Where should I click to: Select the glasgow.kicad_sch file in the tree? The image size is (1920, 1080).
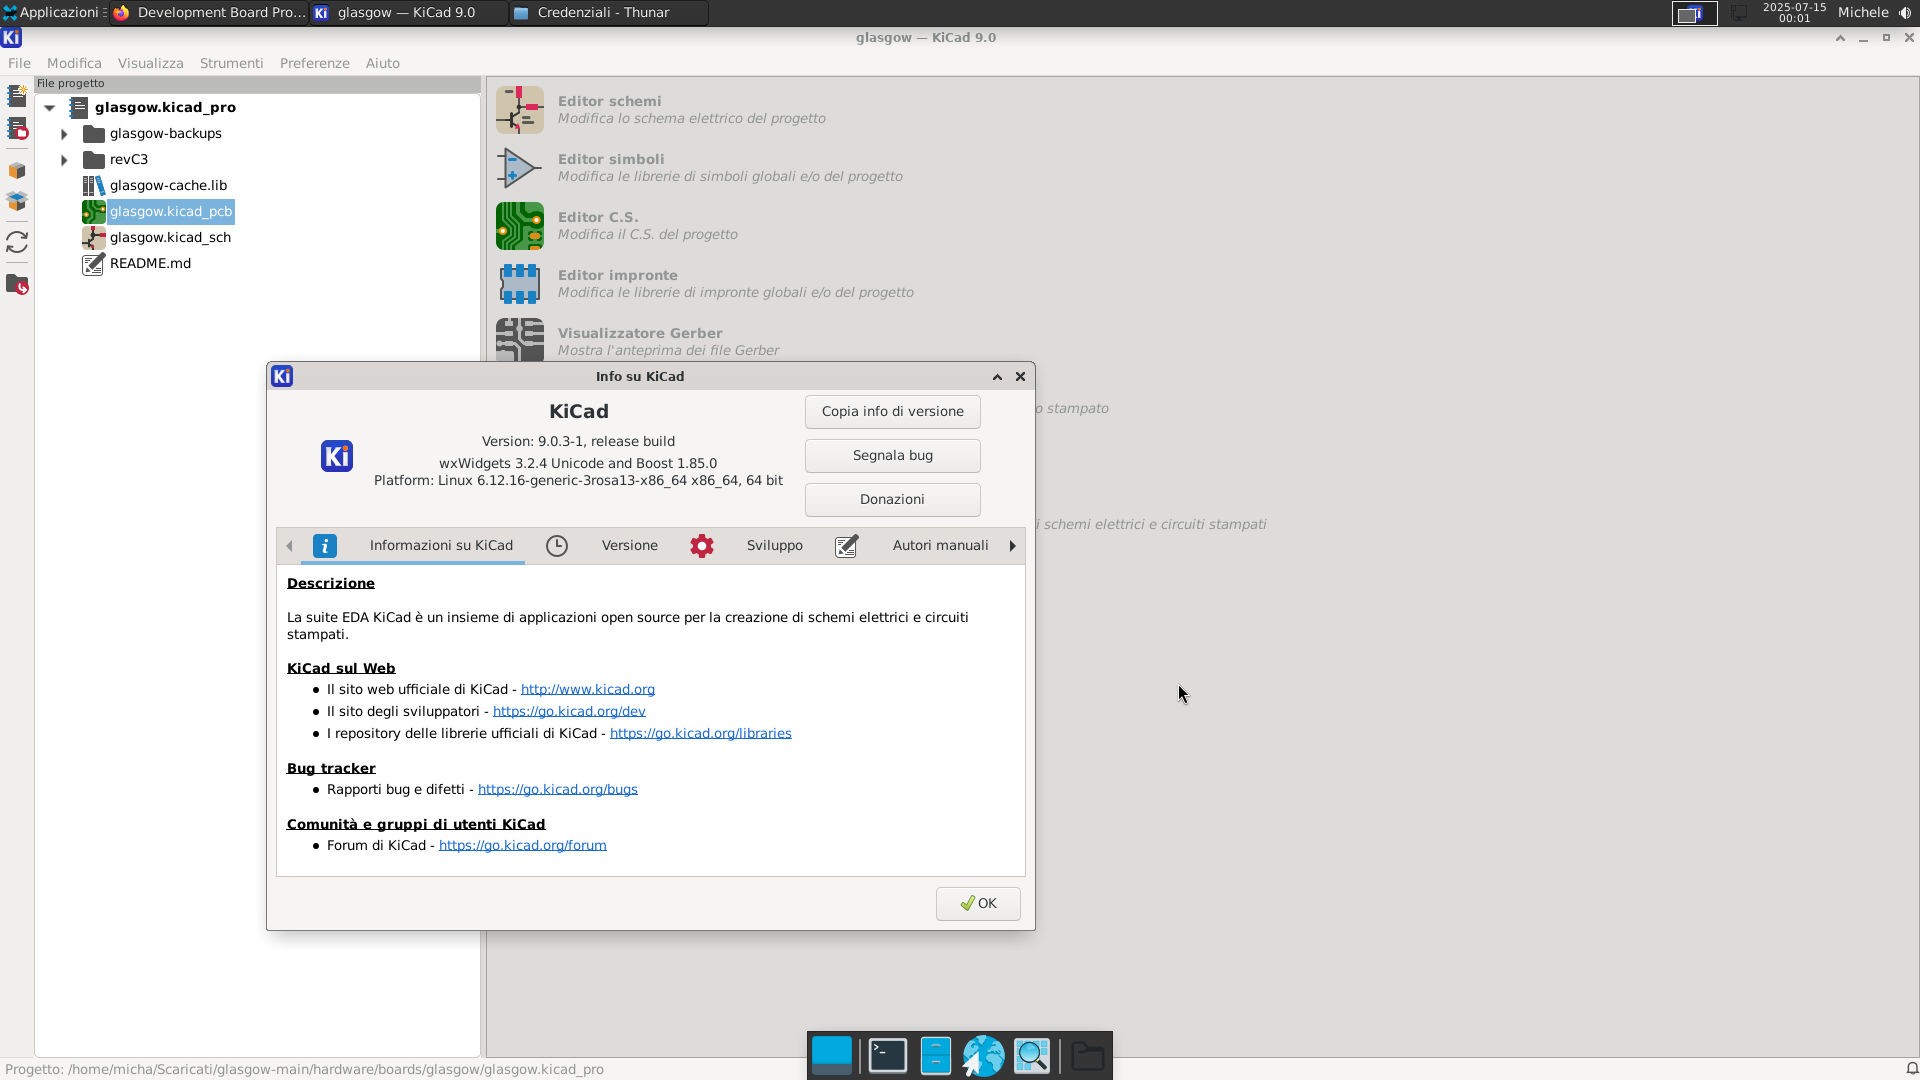tap(170, 238)
